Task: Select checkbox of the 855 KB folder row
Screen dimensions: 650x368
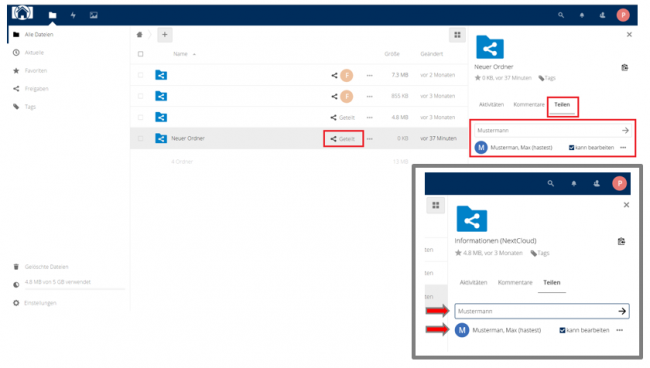Action: (141, 96)
